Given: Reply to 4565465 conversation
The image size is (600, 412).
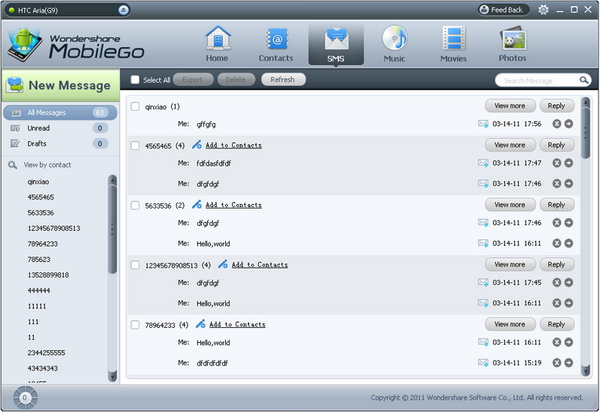Looking at the screenshot, I should coord(557,145).
